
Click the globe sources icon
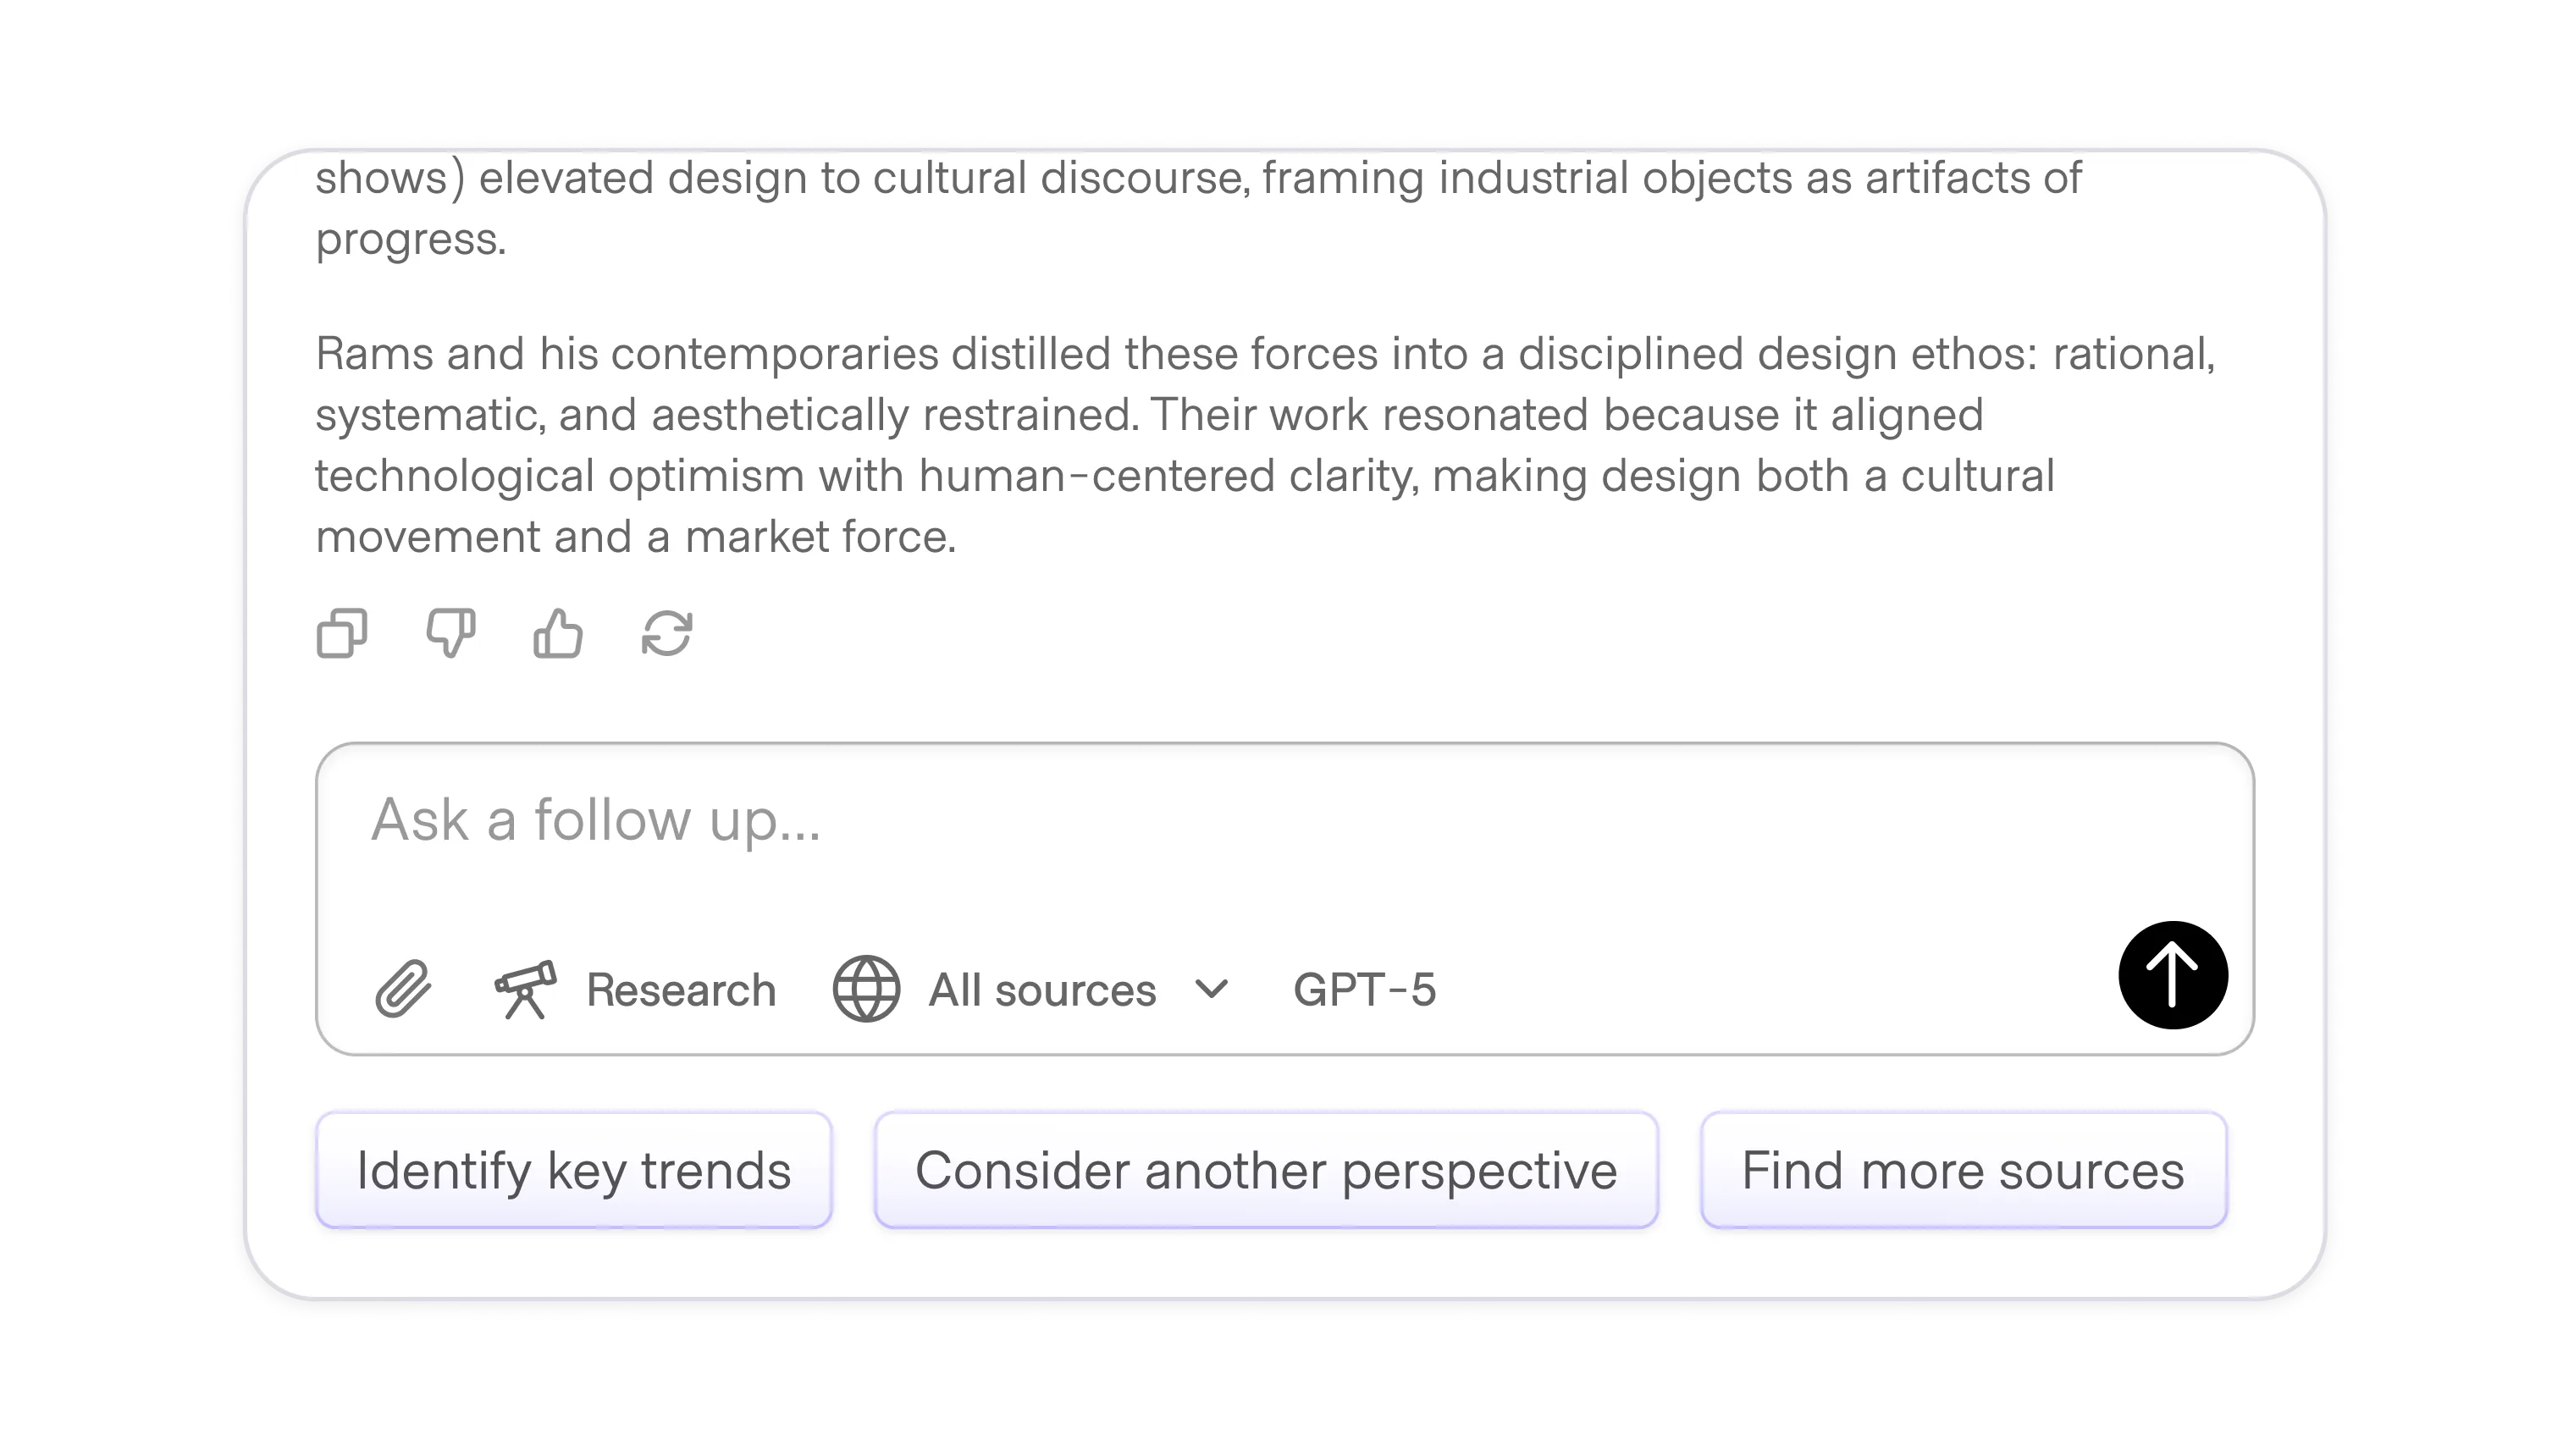[x=866, y=989]
